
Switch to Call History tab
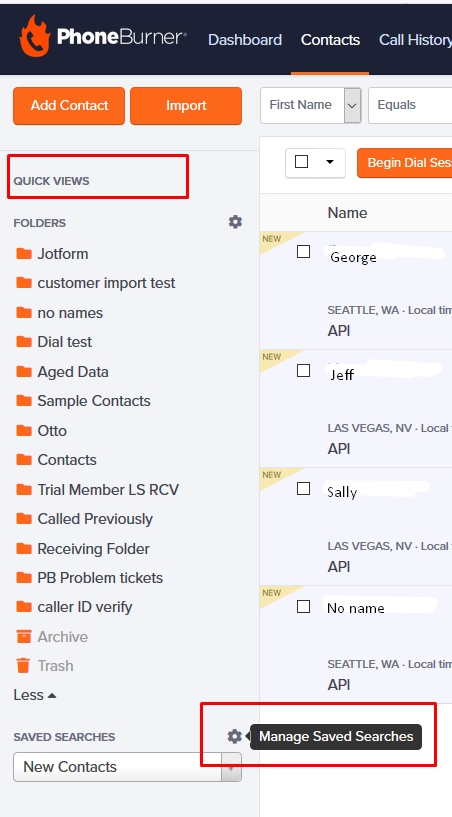tap(415, 40)
